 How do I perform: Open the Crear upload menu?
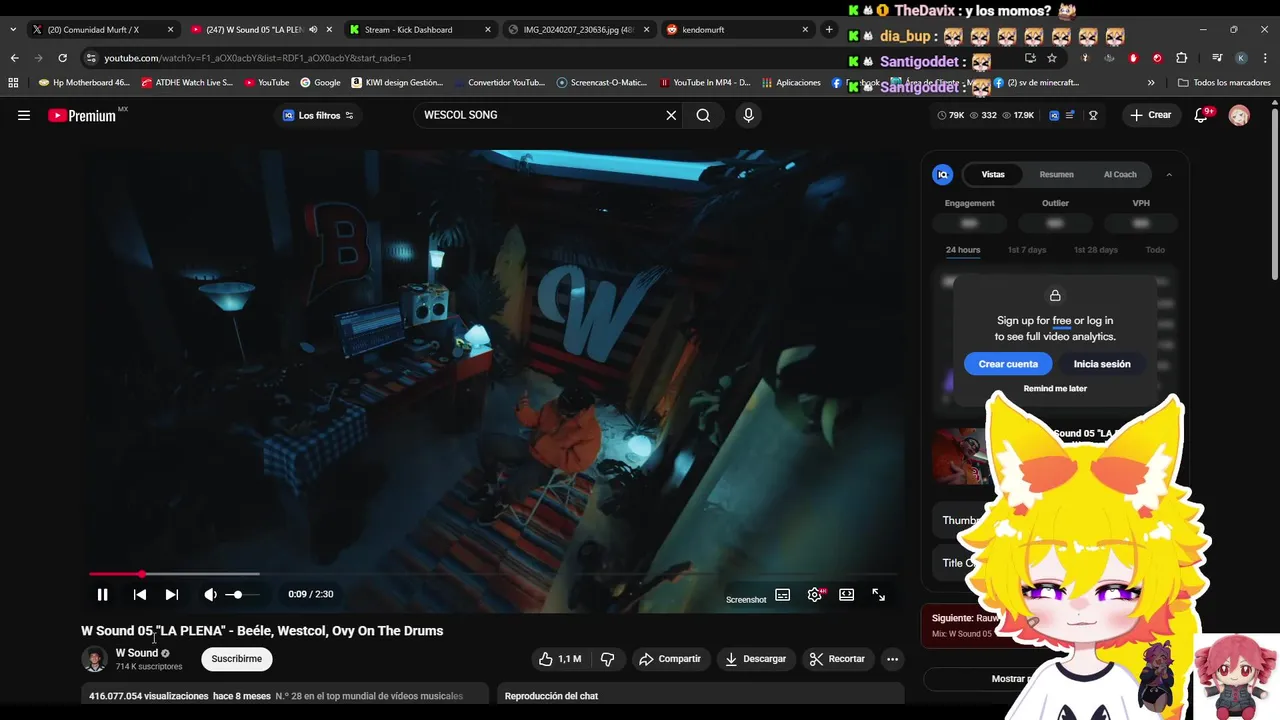coord(1150,115)
